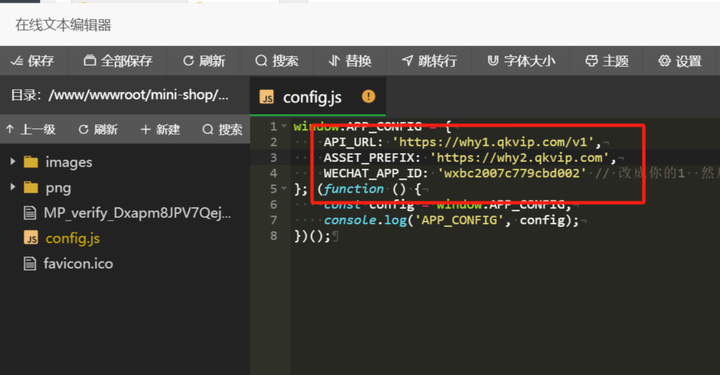This screenshot has height=375, width=720.
Task: Select the png folder
Action: (x=58, y=188)
